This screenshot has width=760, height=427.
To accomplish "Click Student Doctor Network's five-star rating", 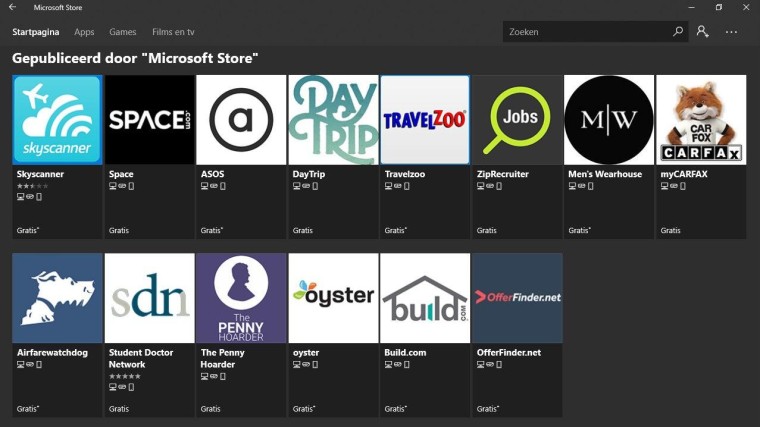I will pyautogui.click(x=125, y=376).
